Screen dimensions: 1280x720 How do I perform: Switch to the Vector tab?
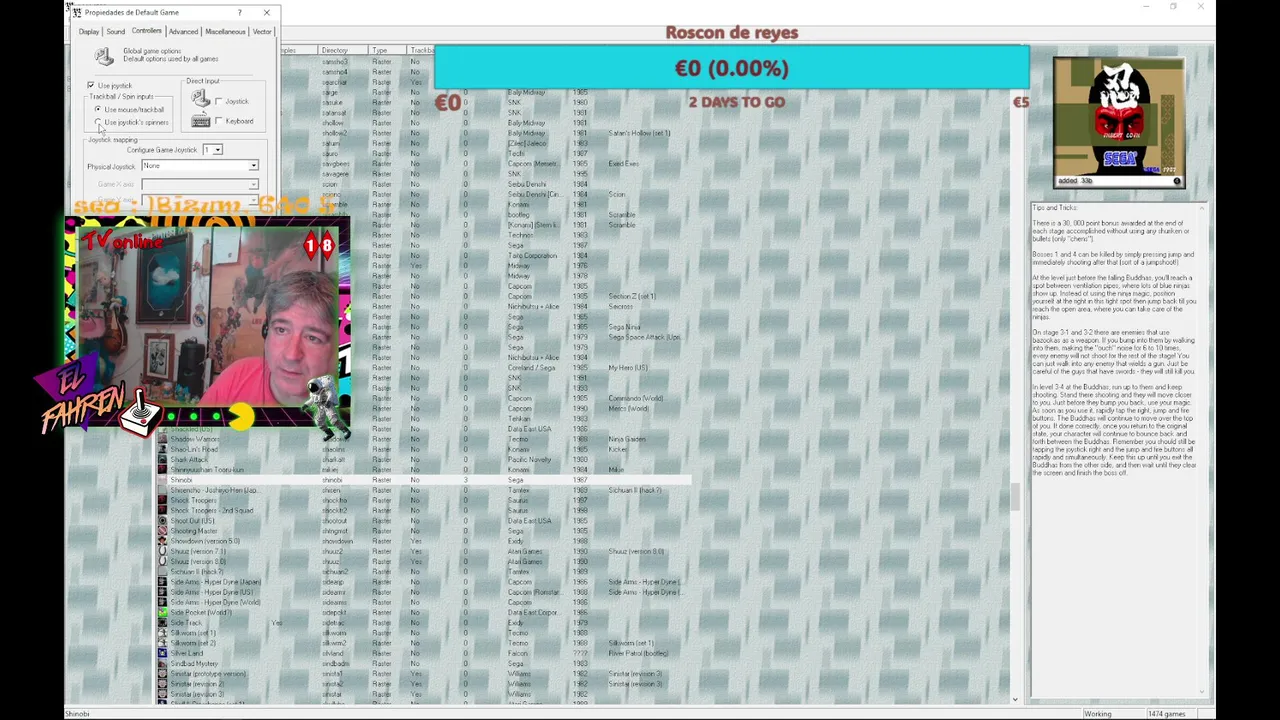point(262,32)
